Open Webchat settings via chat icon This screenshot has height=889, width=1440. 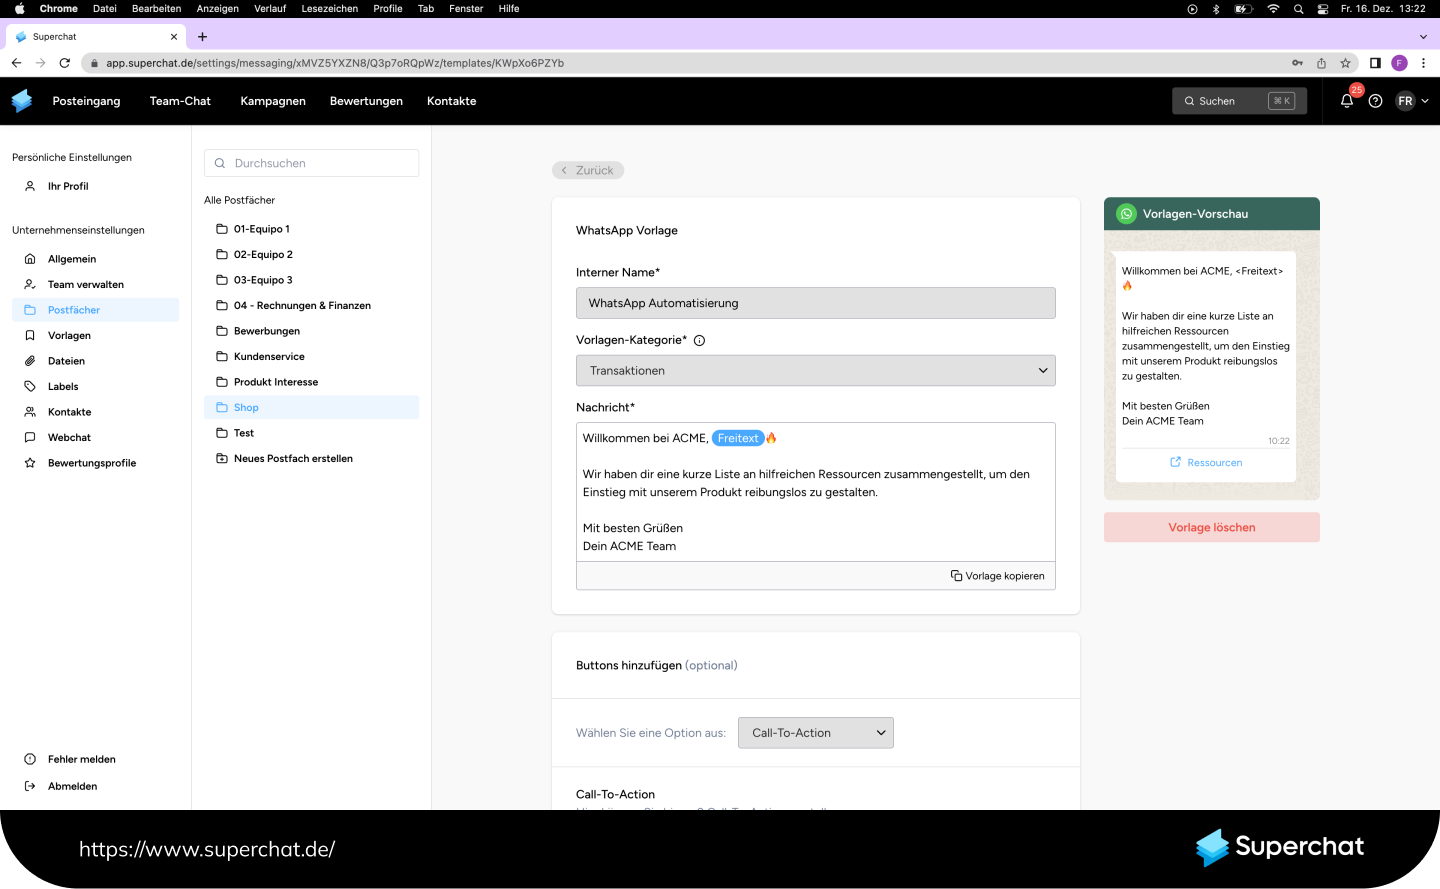[30, 437]
